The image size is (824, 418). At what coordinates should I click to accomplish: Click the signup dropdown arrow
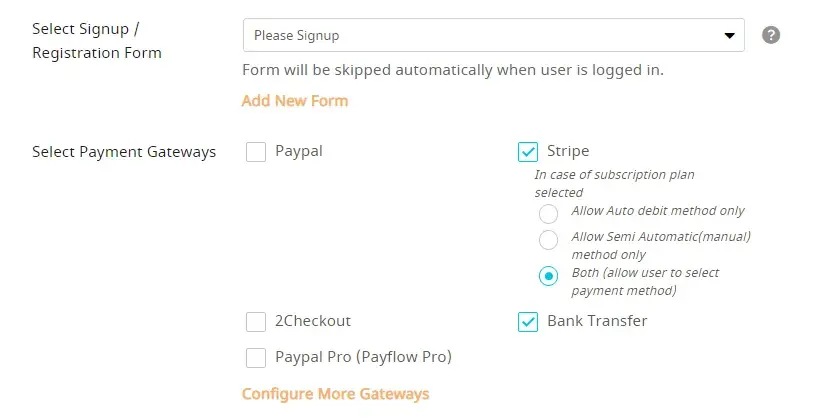tap(729, 36)
